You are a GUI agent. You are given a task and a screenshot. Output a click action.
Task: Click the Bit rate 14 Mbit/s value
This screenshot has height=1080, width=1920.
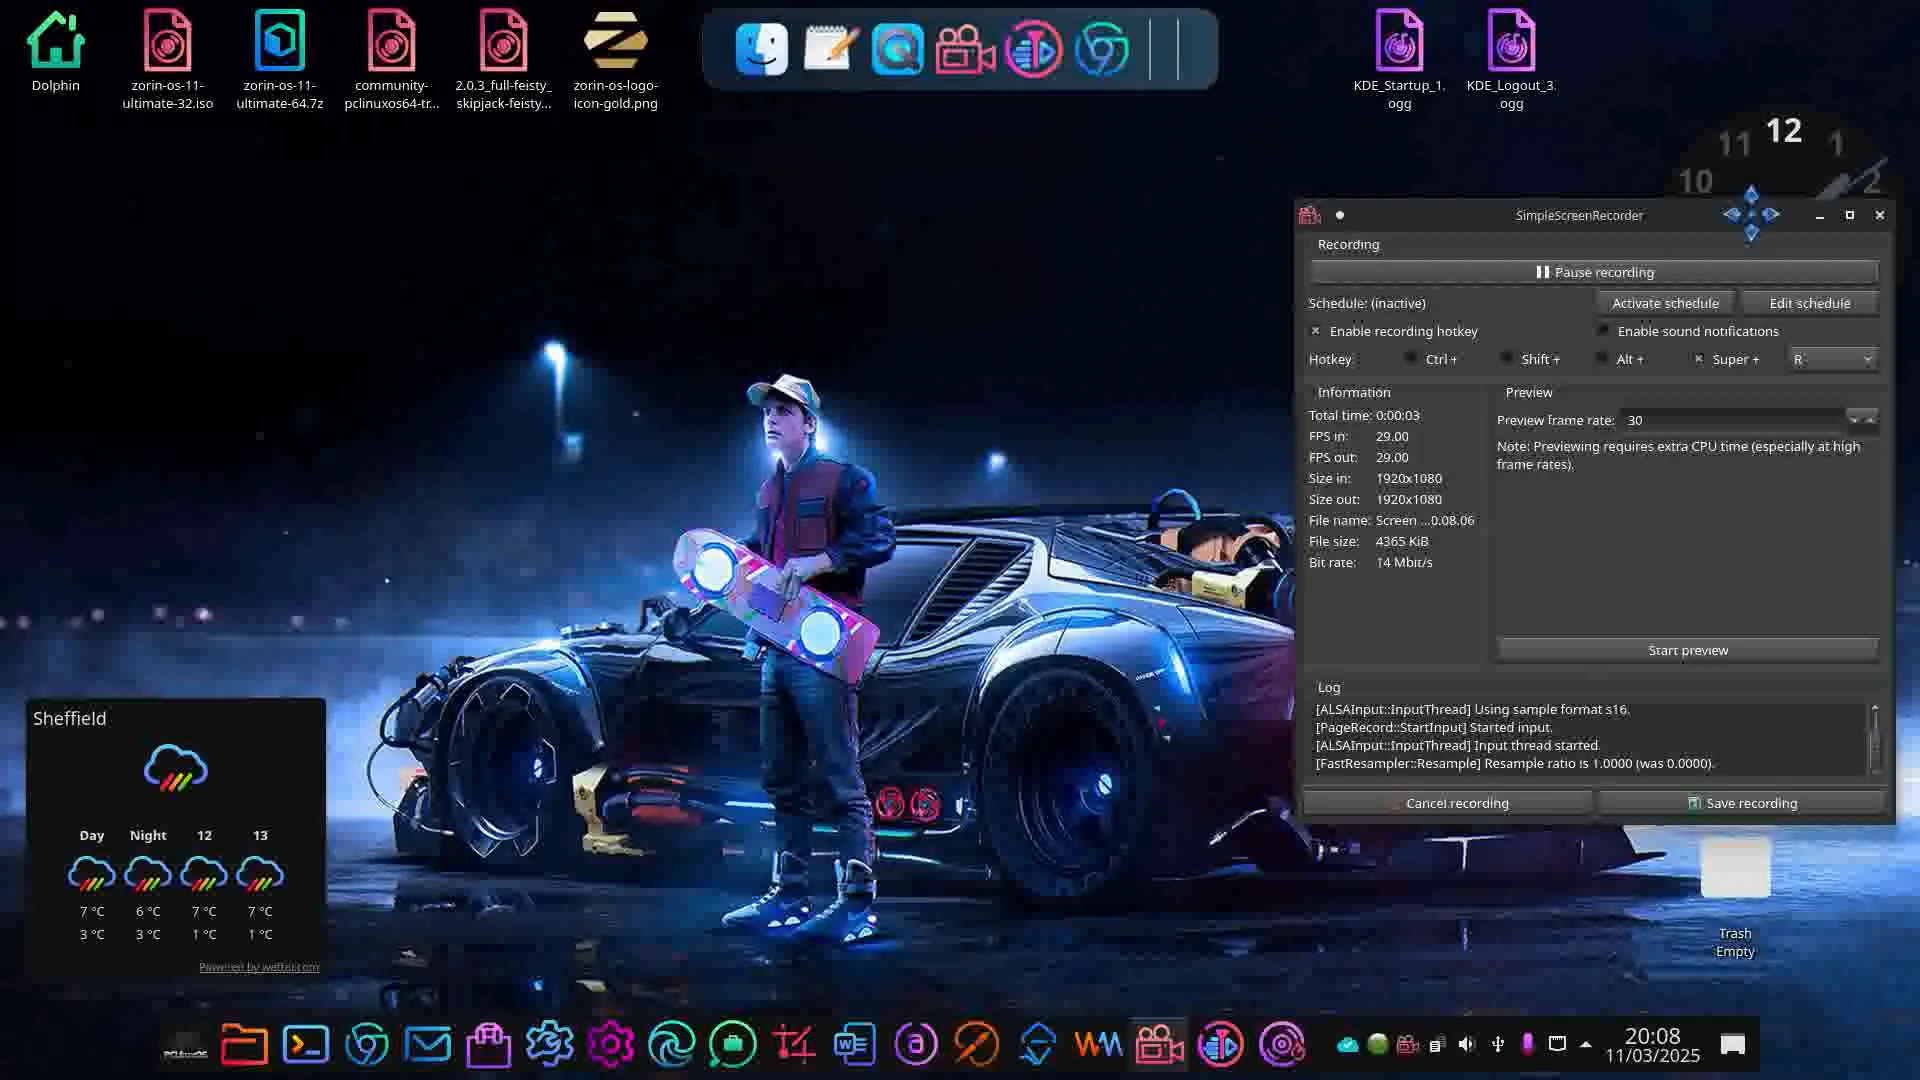[x=1404, y=562]
